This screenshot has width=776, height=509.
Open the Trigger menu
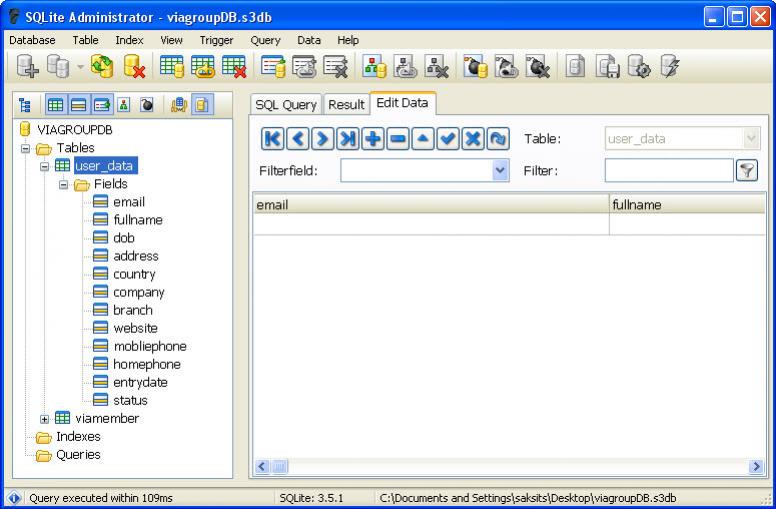(x=216, y=40)
